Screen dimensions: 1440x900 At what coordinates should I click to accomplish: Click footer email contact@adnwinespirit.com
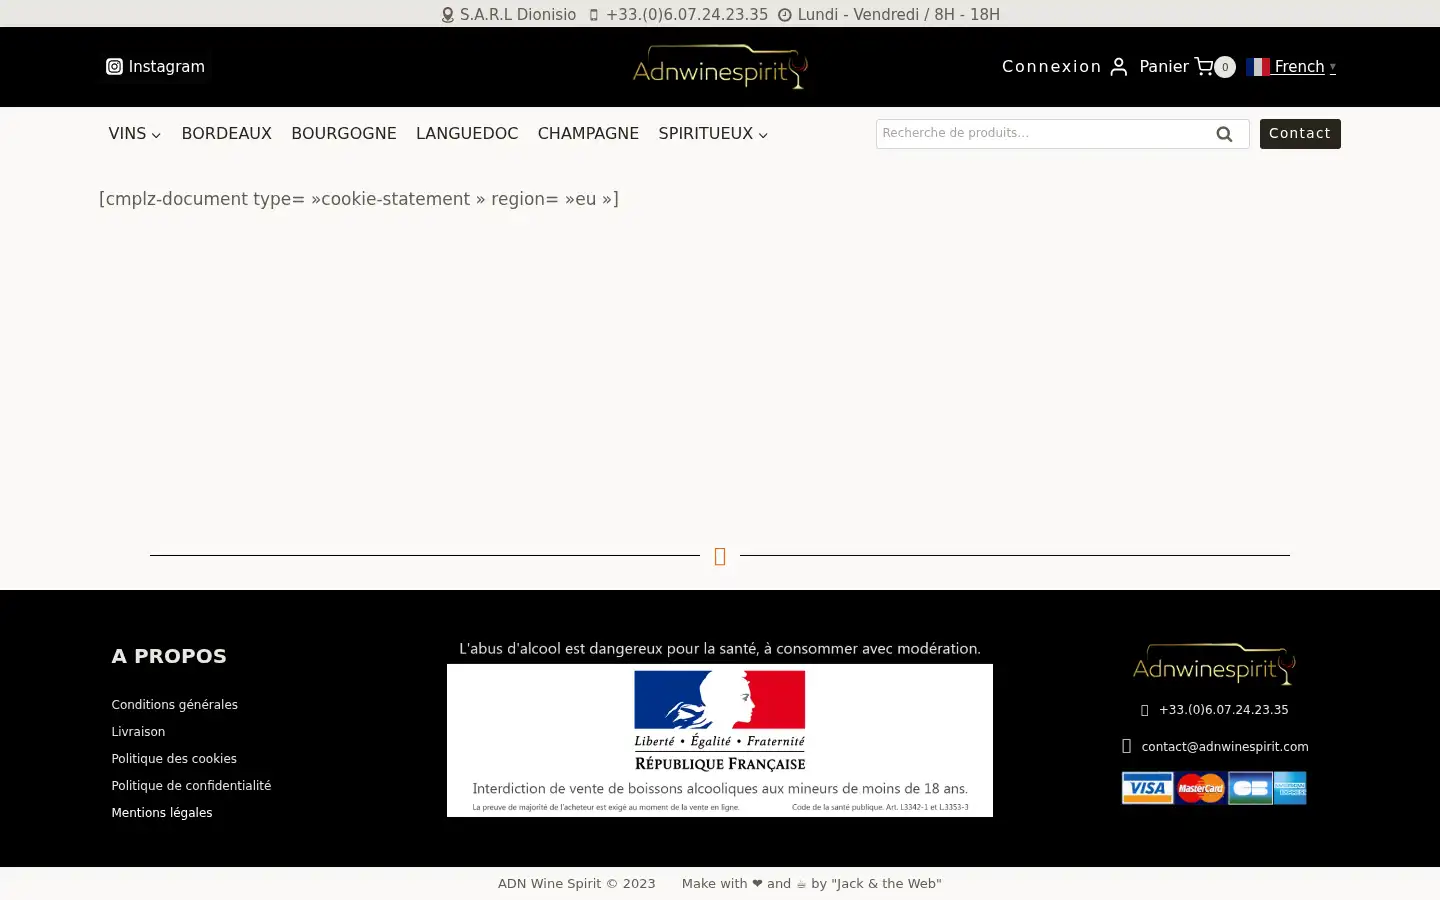point(1225,747)
